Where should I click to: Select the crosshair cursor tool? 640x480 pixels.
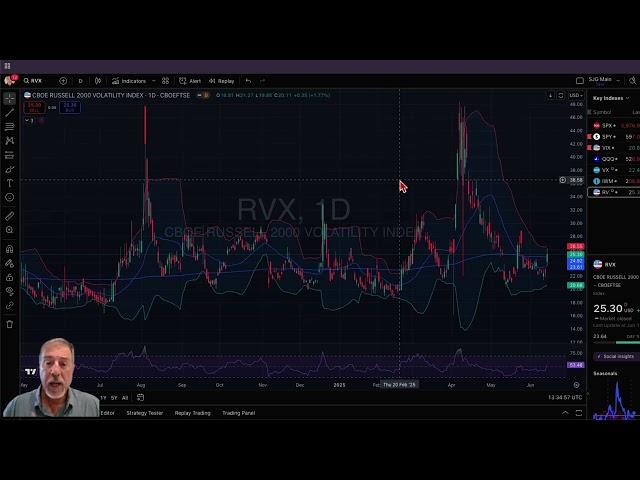pos(9,98)
